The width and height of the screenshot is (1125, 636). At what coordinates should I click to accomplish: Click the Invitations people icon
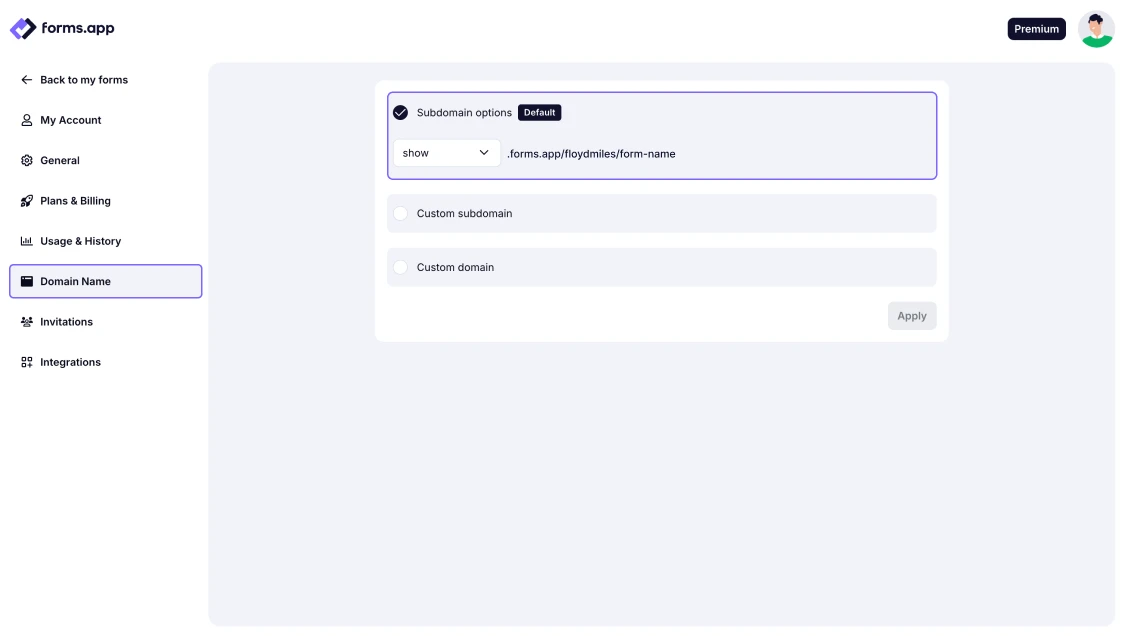point(27,322)
